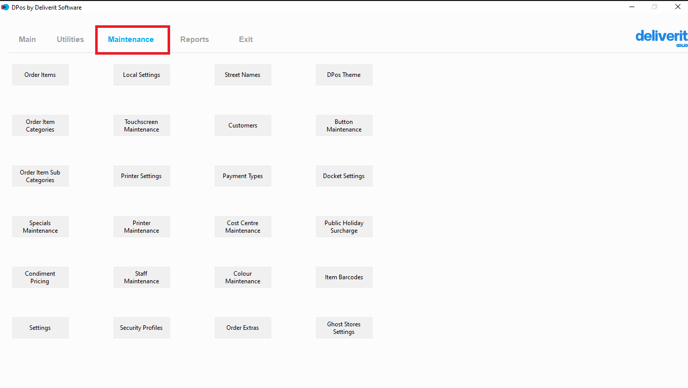Open Security Profiles

tap(142, 328)
